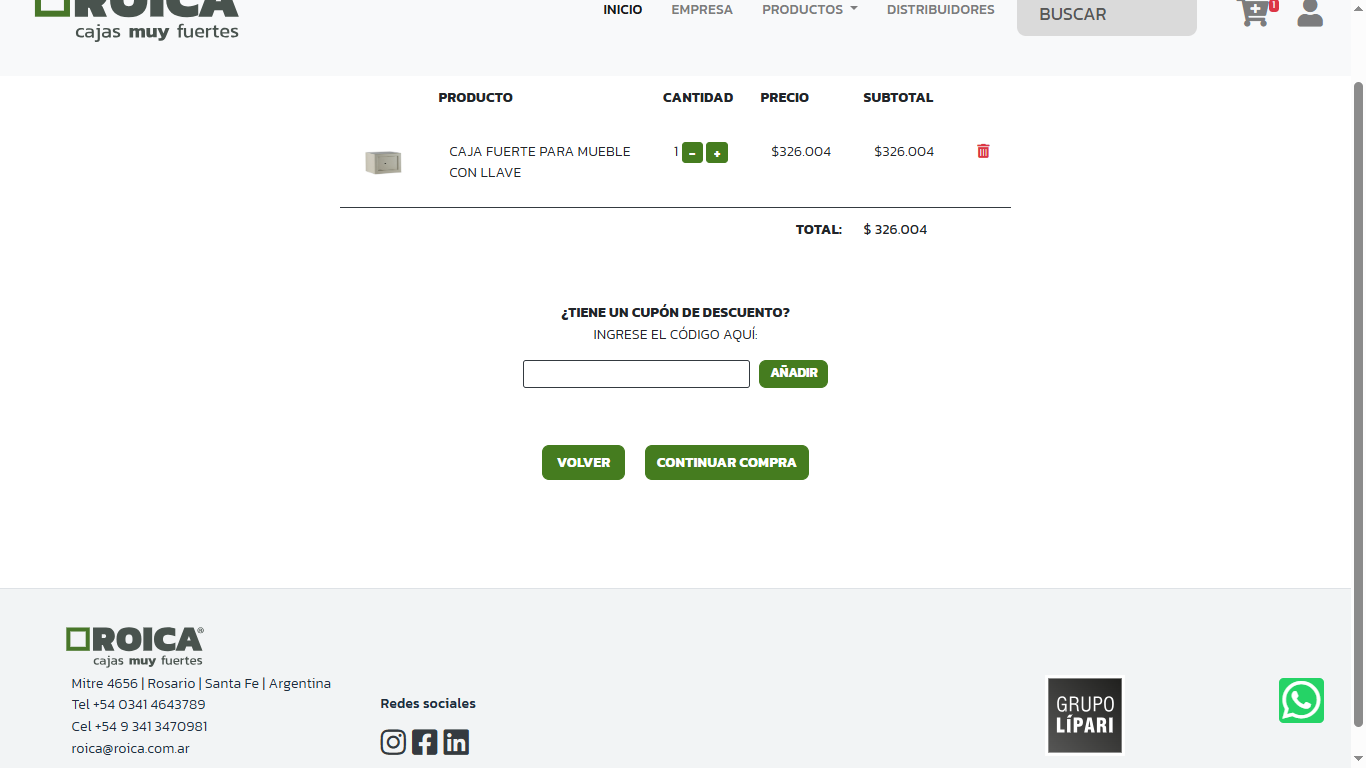Click the Buscar search box
The image size is (1366, 768).
pos(1106,15)
